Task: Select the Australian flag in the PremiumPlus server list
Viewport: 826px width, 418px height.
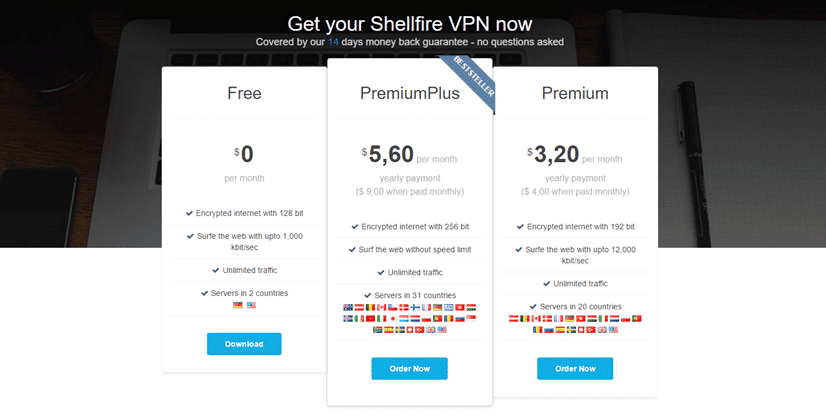Action: tap(348, 307)
